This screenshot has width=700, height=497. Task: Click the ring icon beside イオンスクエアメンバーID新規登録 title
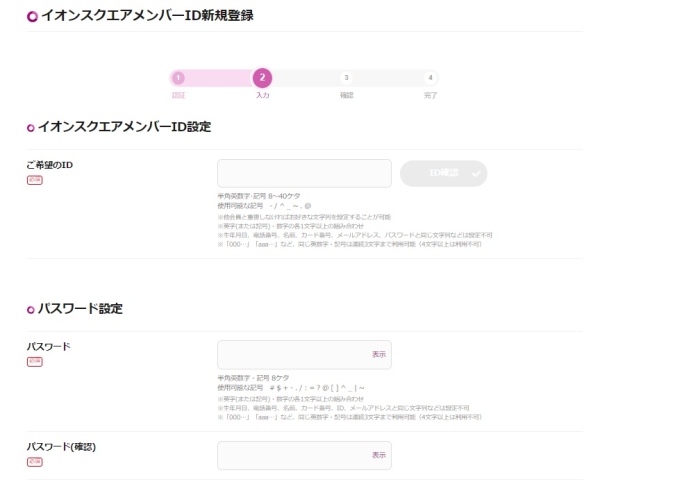click(x=32, y=16)
